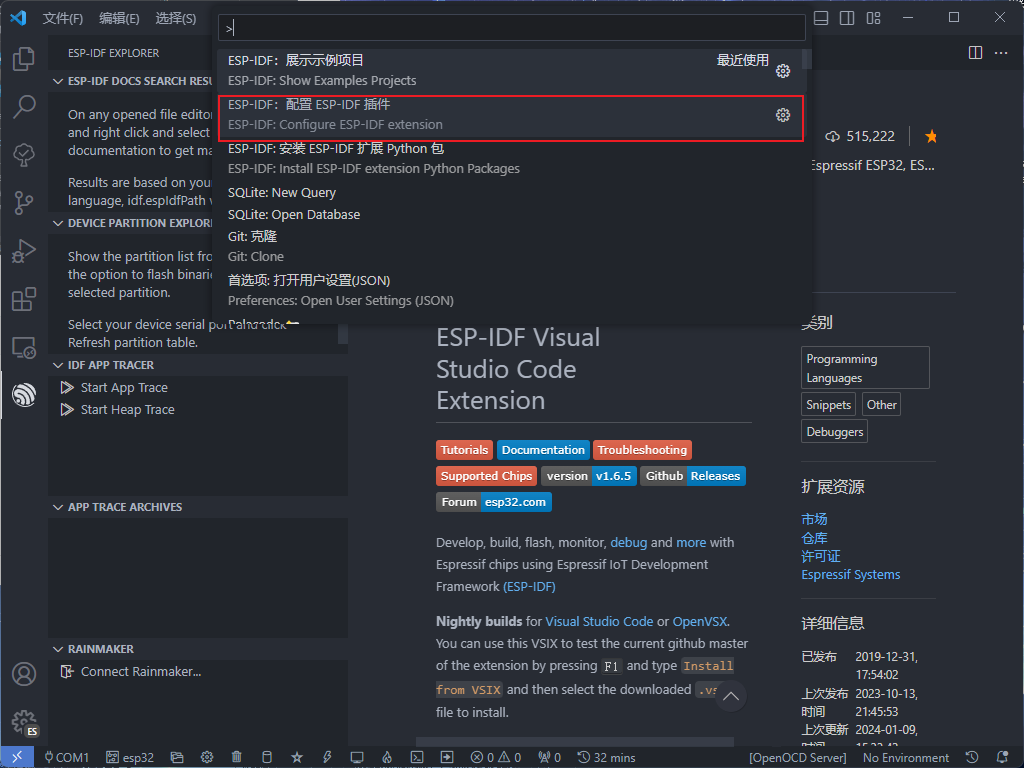Viewport: 1024px width, 768px height.
Task: Open the Github Releases badge
Action: pos(693,476)
